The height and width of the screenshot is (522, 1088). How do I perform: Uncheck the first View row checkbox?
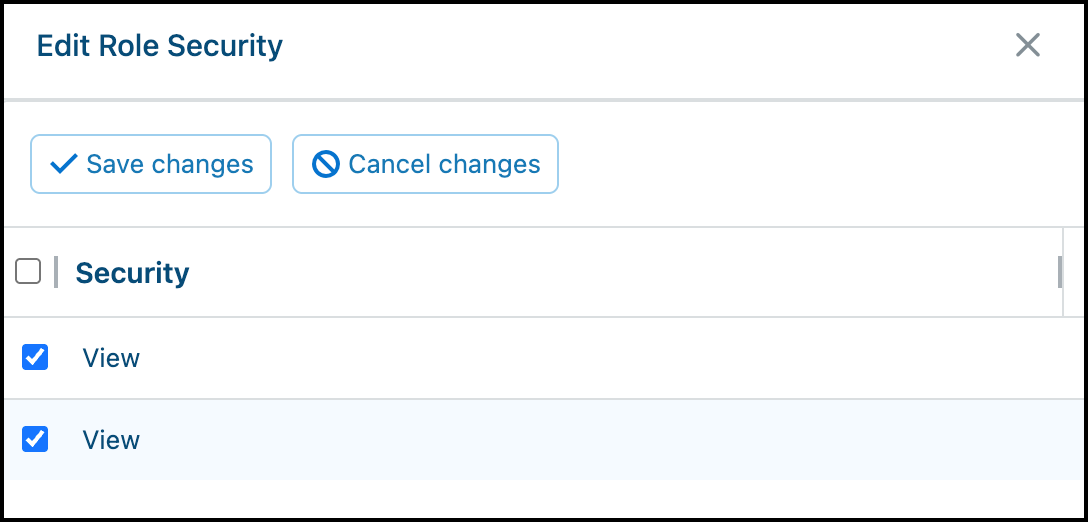35,357
